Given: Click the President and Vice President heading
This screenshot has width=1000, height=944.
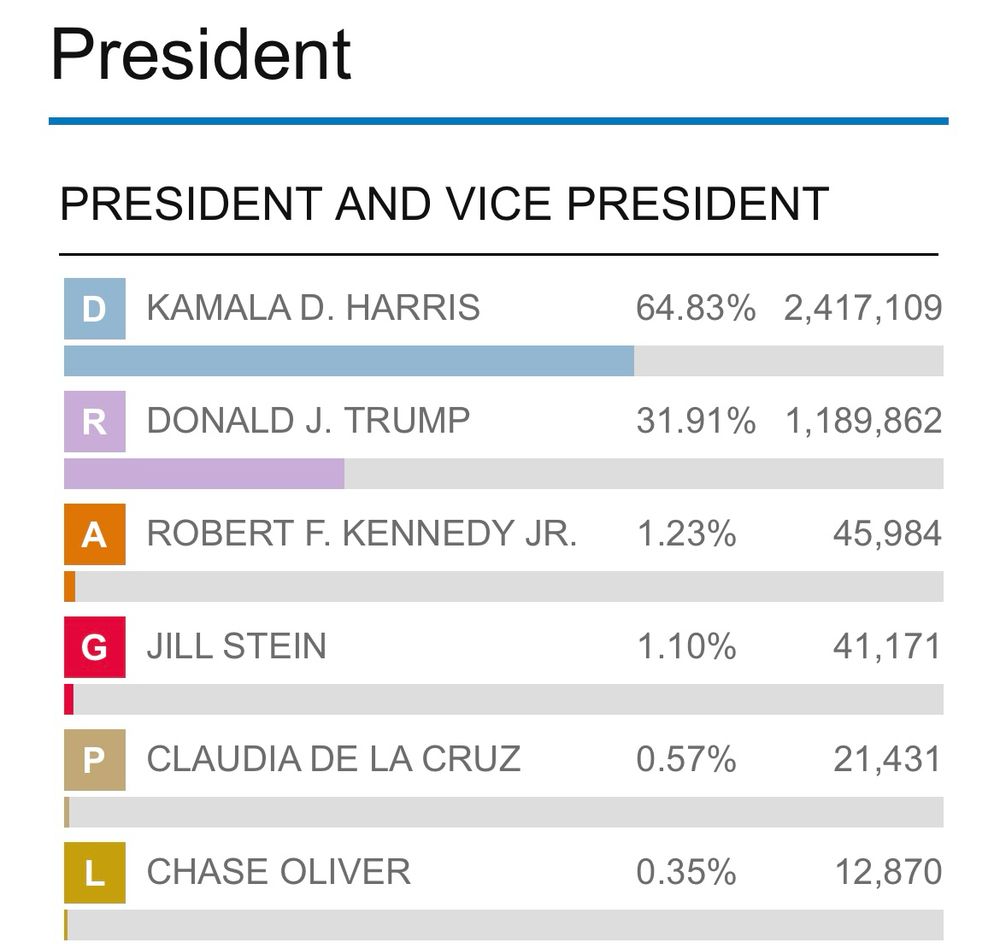Looking at the screenshot, I should click(444, 204).
